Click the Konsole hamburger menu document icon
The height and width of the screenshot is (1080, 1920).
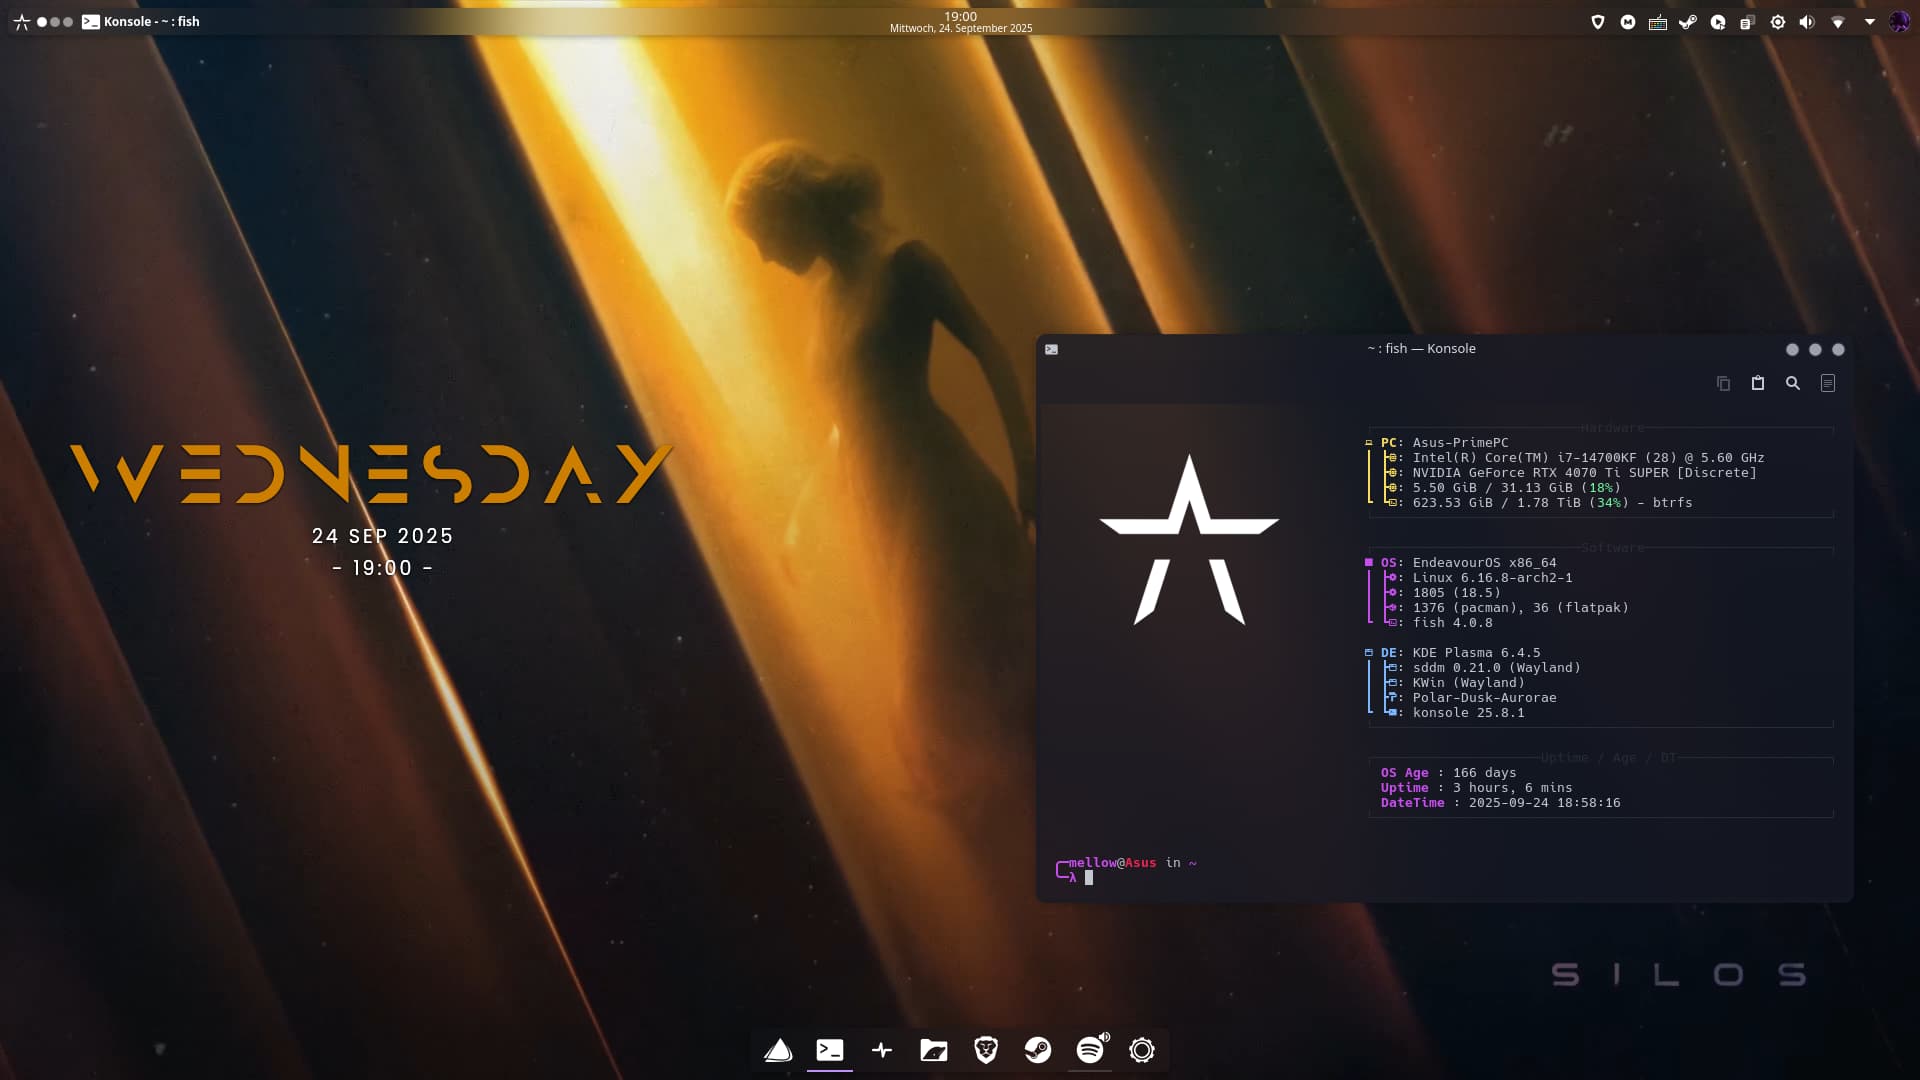[x=1828, y=383]
